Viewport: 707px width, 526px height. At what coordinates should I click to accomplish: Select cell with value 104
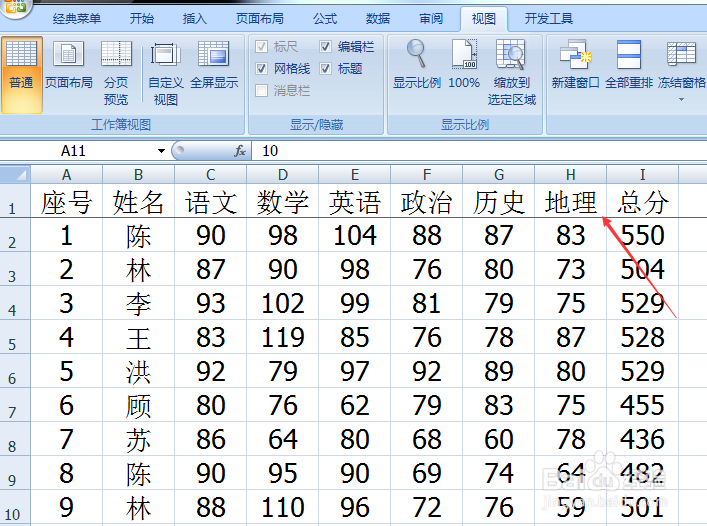click(x=355, y=235)
